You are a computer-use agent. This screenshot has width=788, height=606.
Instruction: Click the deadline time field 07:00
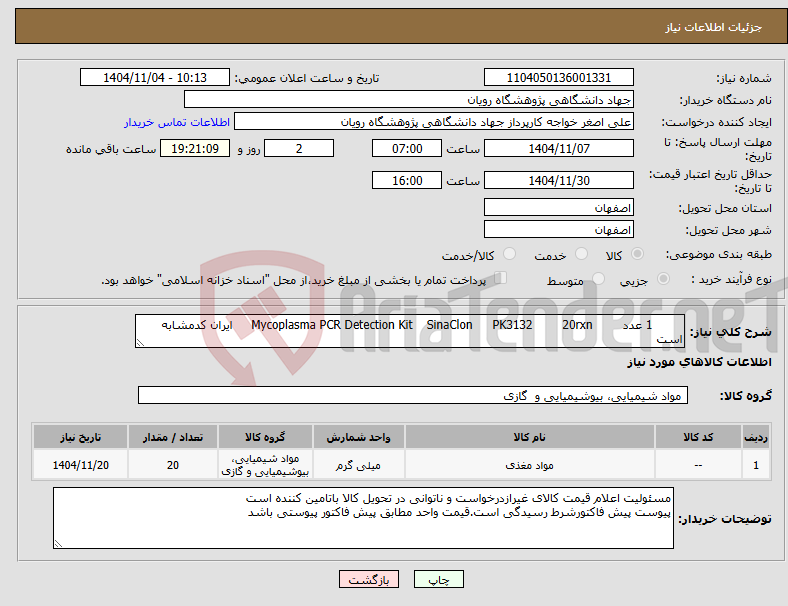click(407, 149)
